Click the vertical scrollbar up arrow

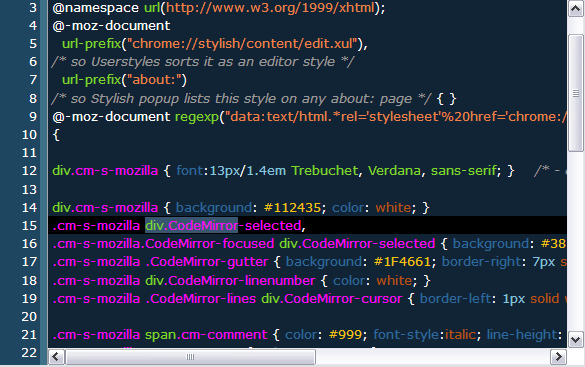click(575, 9)
